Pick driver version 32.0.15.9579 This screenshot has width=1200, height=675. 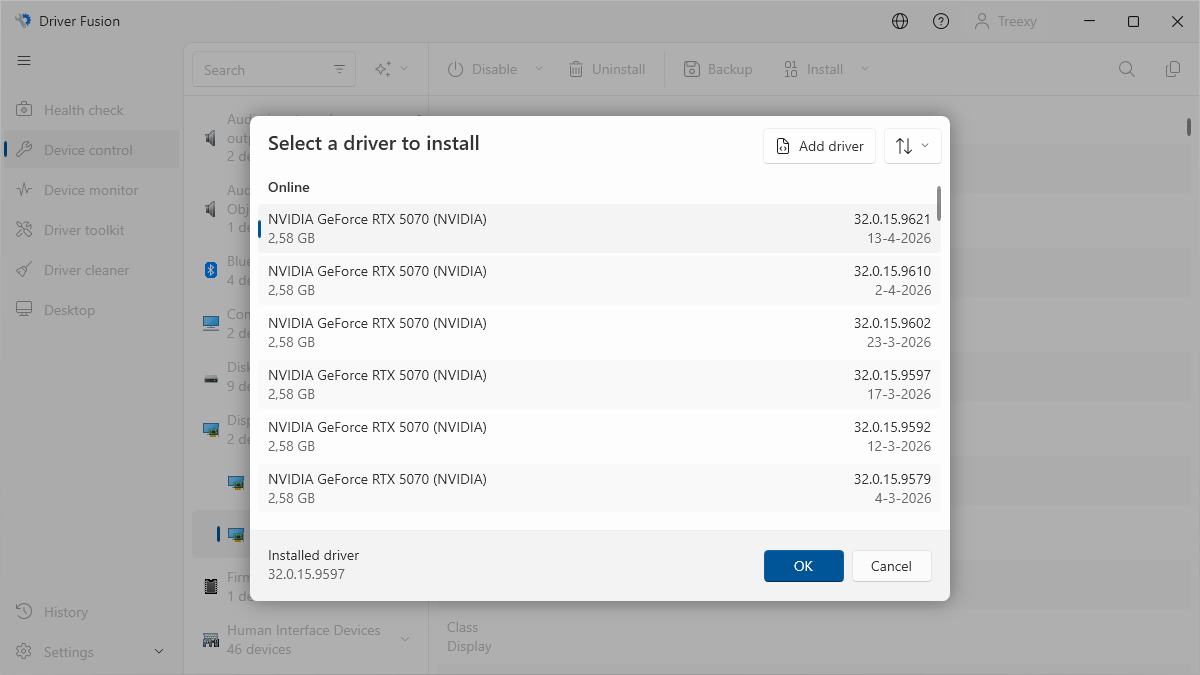click(599, 488)
